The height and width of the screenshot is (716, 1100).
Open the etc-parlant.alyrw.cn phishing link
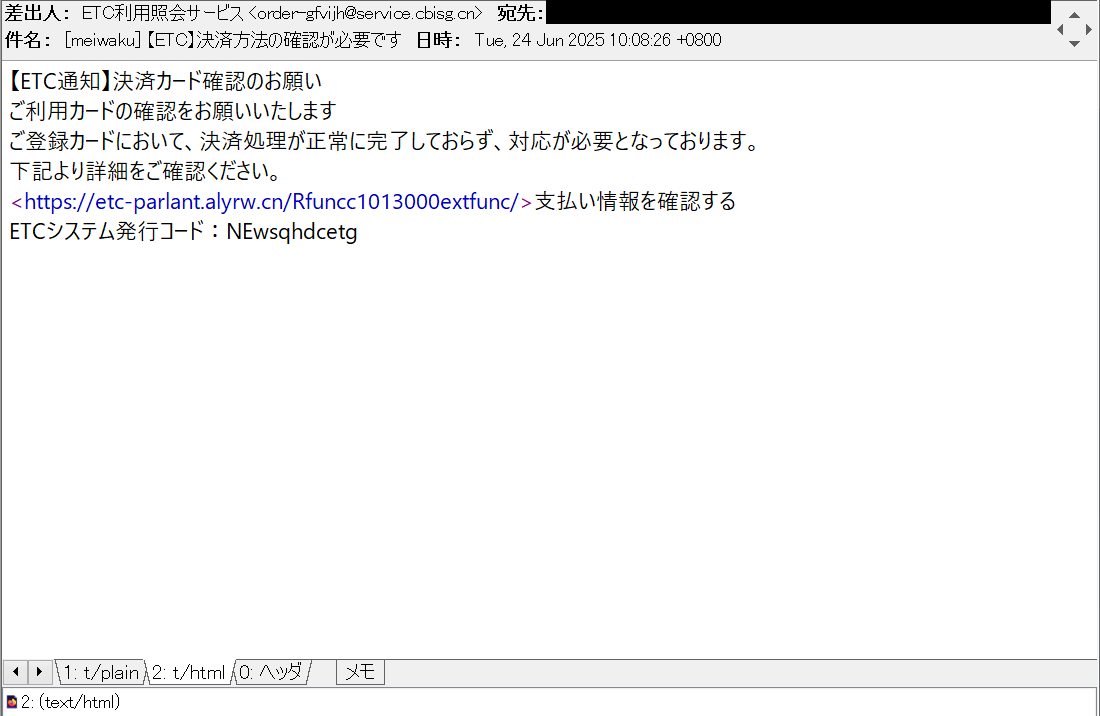[x=271, y=202]
